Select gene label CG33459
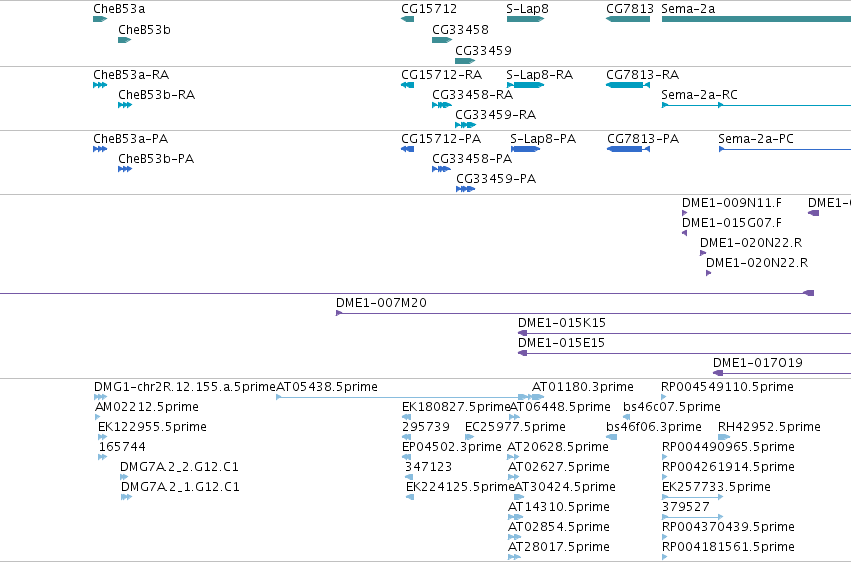The width and height of the screenshot is (851, 562). point(483,51)
